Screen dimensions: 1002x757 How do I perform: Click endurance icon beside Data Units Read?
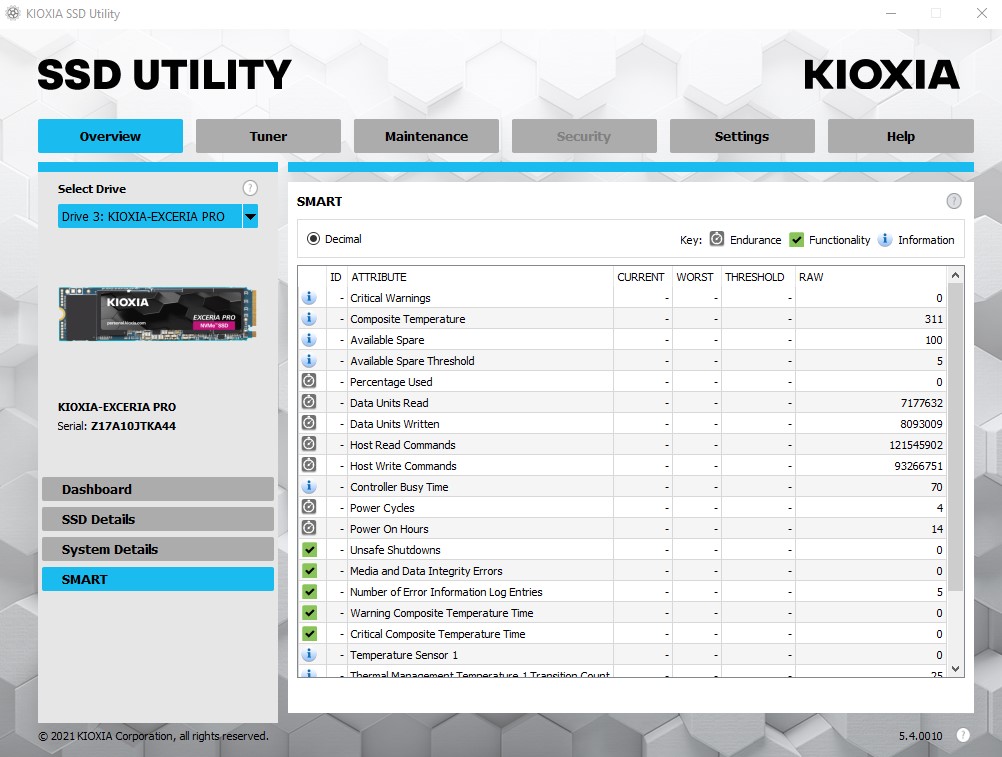[309, 402]
